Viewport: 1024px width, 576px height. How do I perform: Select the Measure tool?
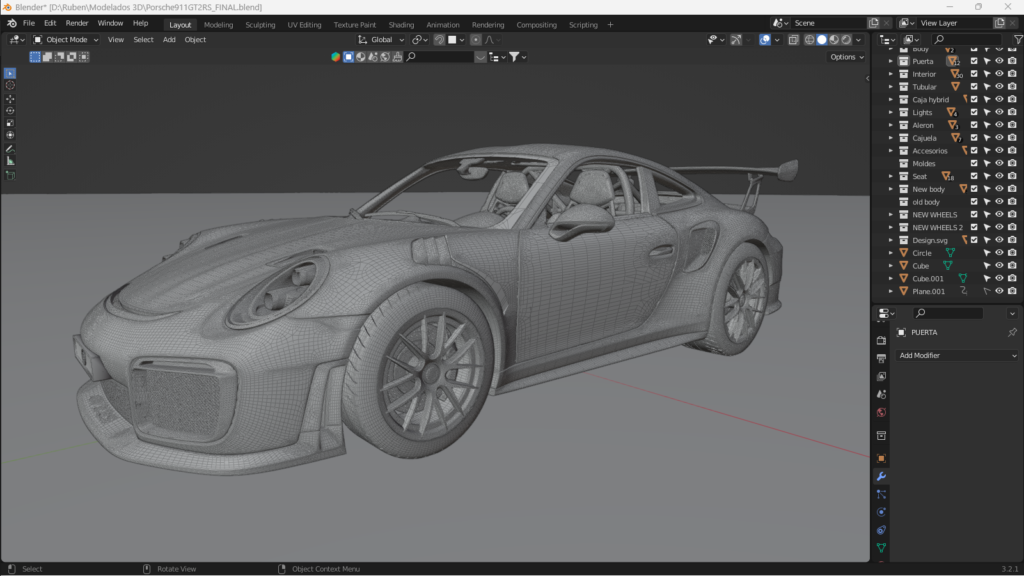pos(10,161)
